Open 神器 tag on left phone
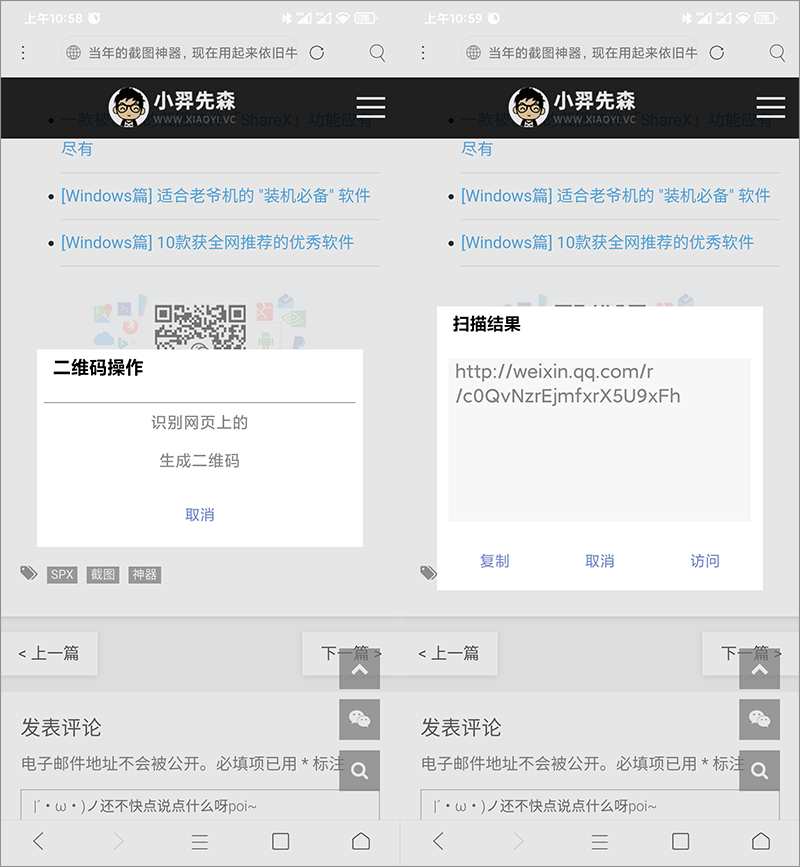 pos(144,574)
